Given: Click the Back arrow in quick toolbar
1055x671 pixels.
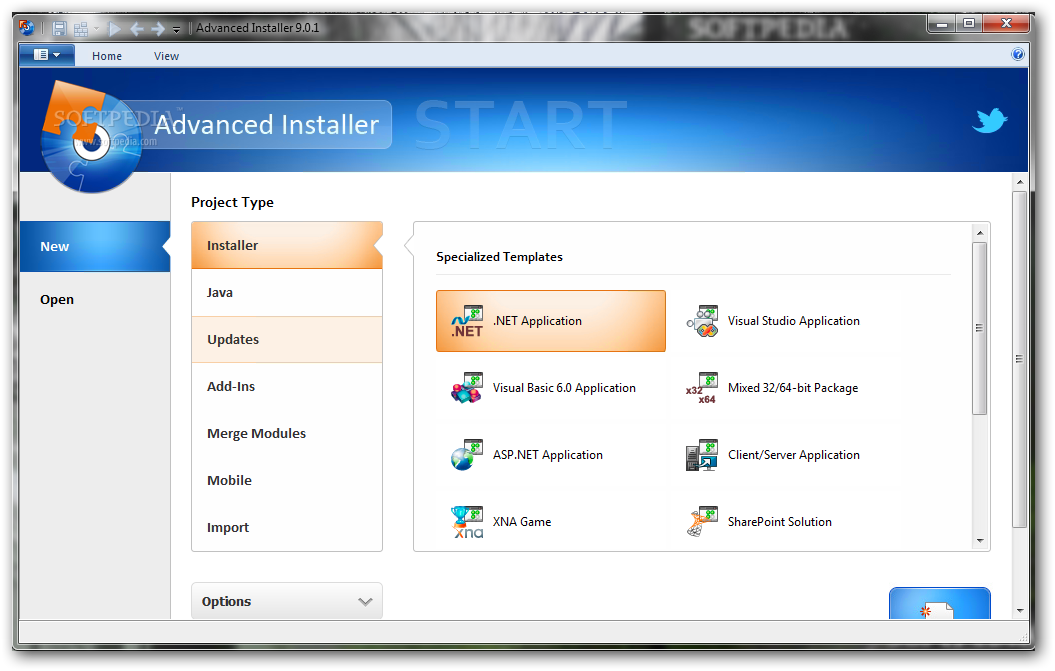Looking at the screenshot, I should pos(137,28).
